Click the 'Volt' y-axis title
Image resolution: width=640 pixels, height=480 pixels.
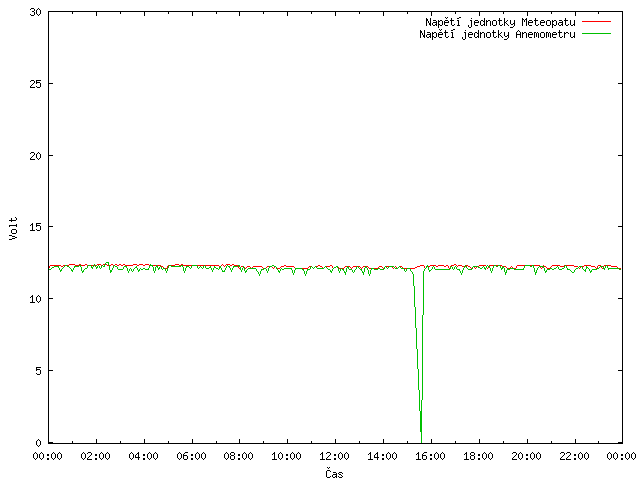[x=13, y=228]
